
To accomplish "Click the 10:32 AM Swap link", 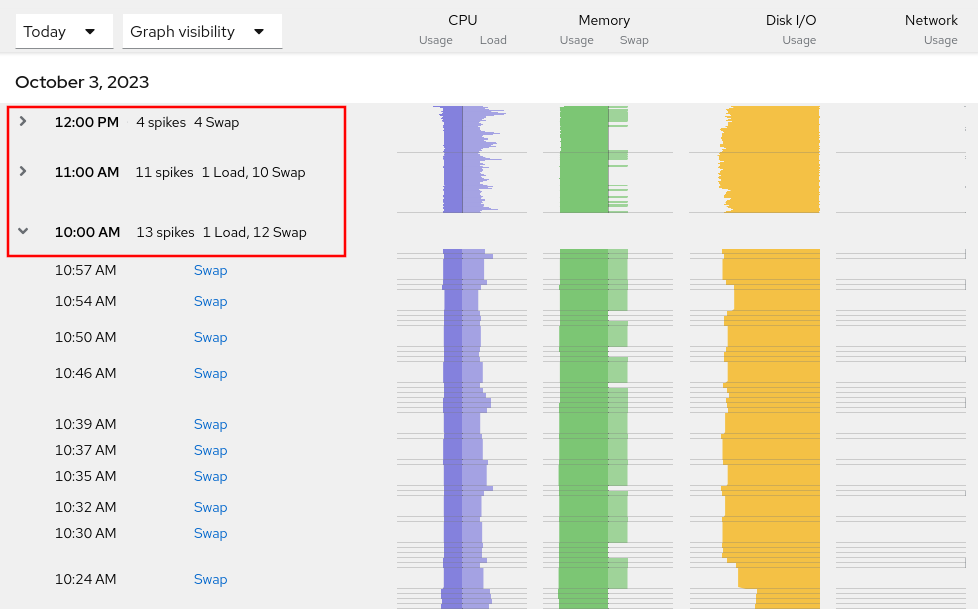I will click(210, 507).
